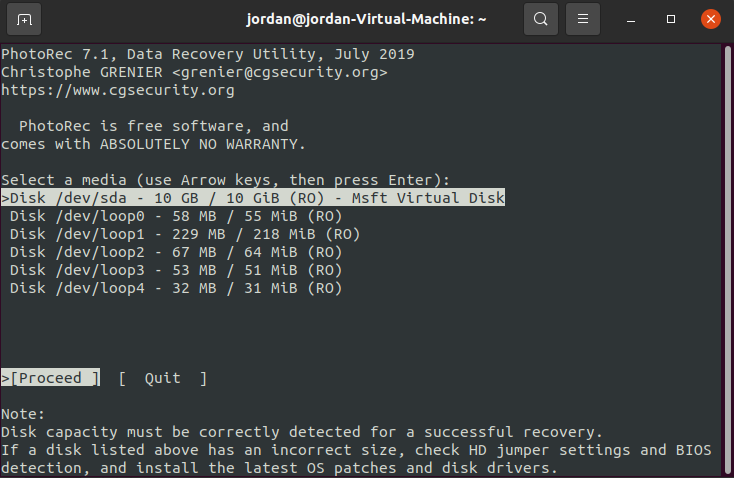This screenshot has height=478, width=734.
Task: Click the https://www.cgsecurity.org URL
Action: click(x=118, y=90)
